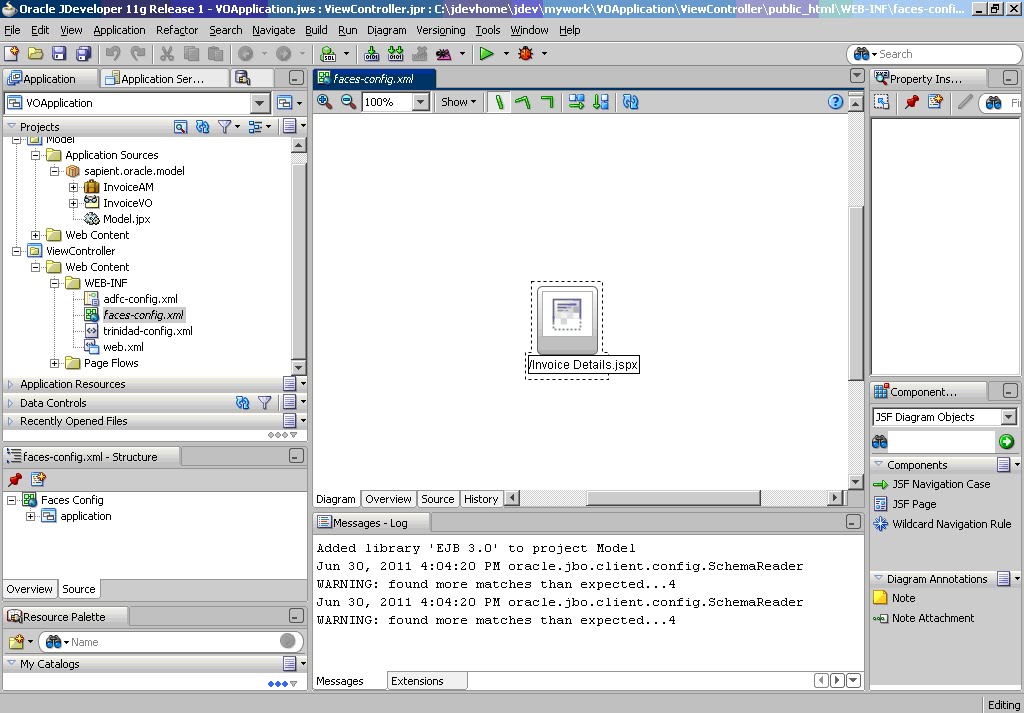Click the Rebuild project icon
1024x713 pixels.
pos(395,54)
